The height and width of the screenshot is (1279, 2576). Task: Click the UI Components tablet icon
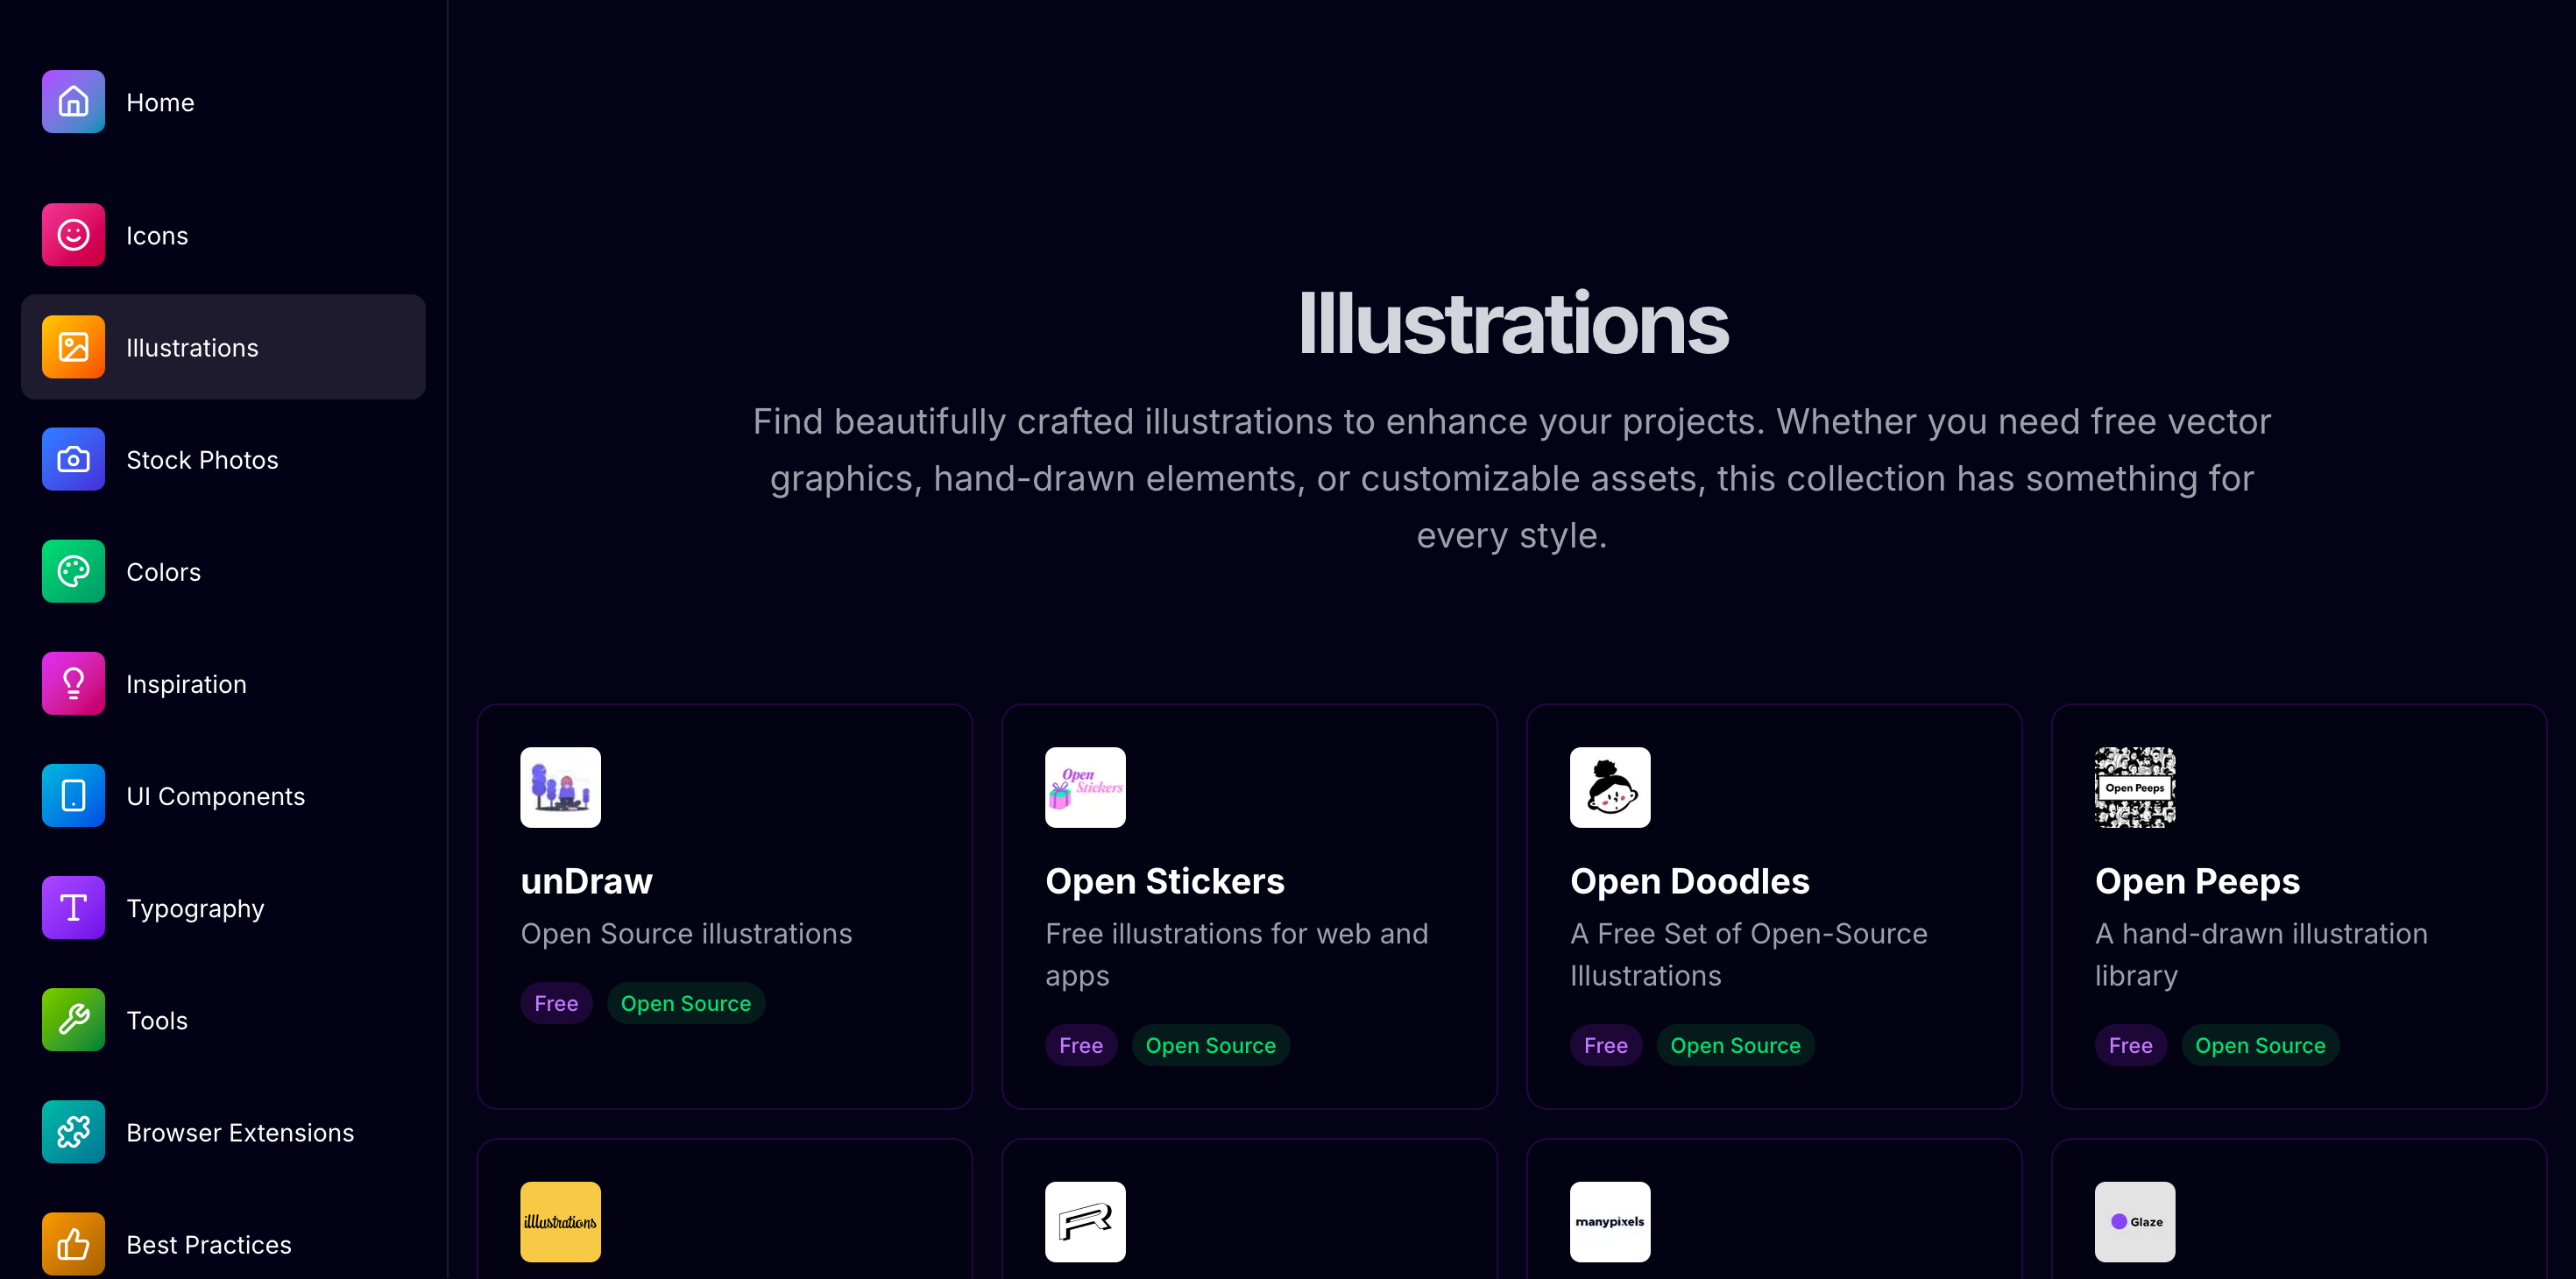point(73,795)
